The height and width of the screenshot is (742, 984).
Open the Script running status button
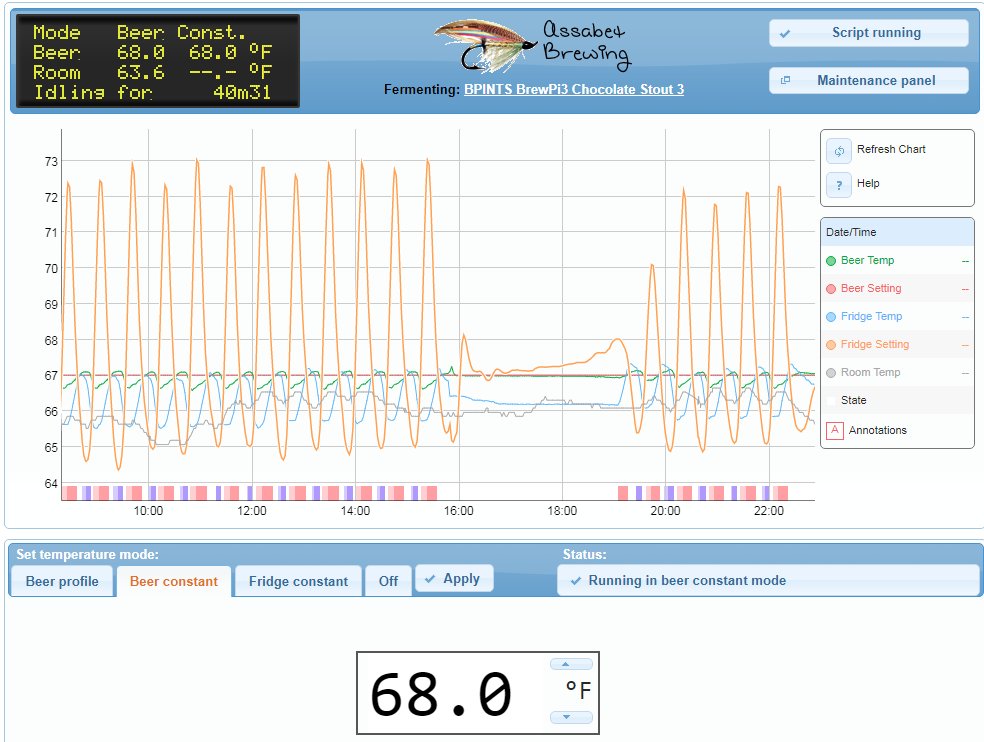coord(869,33)
